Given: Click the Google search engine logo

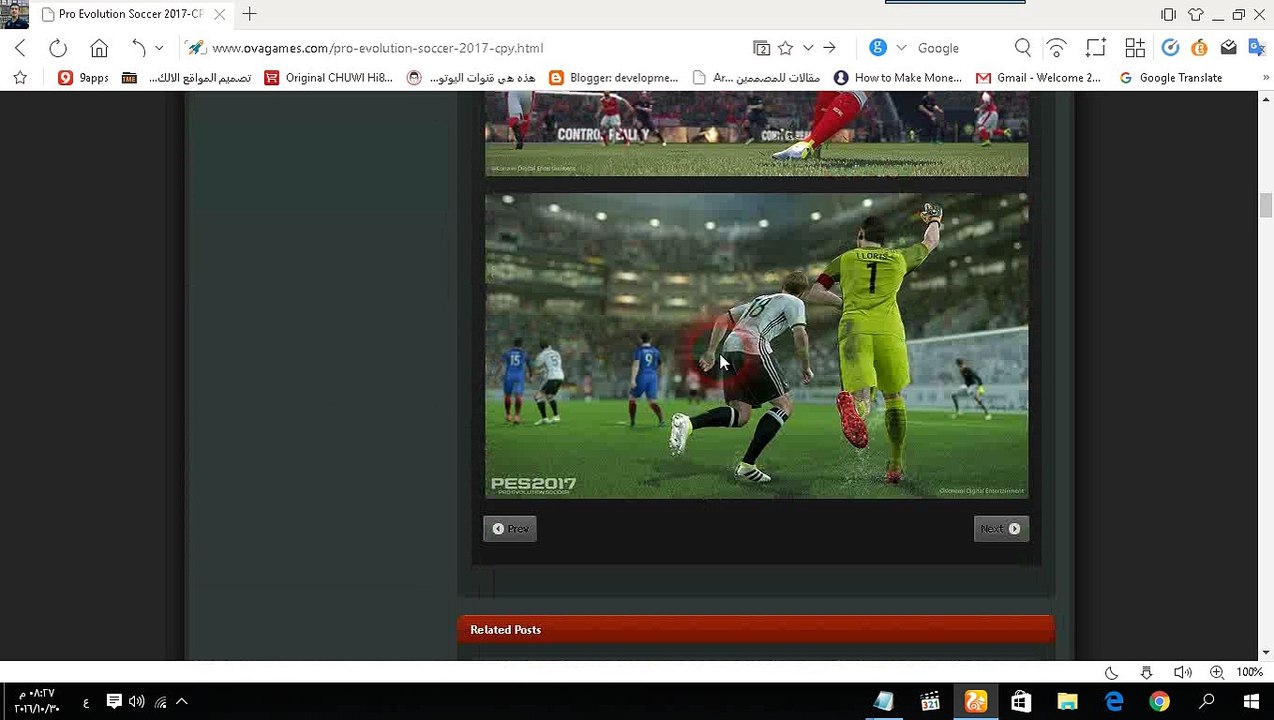Looking at the screenshot, I should click(x=878, y=48).
